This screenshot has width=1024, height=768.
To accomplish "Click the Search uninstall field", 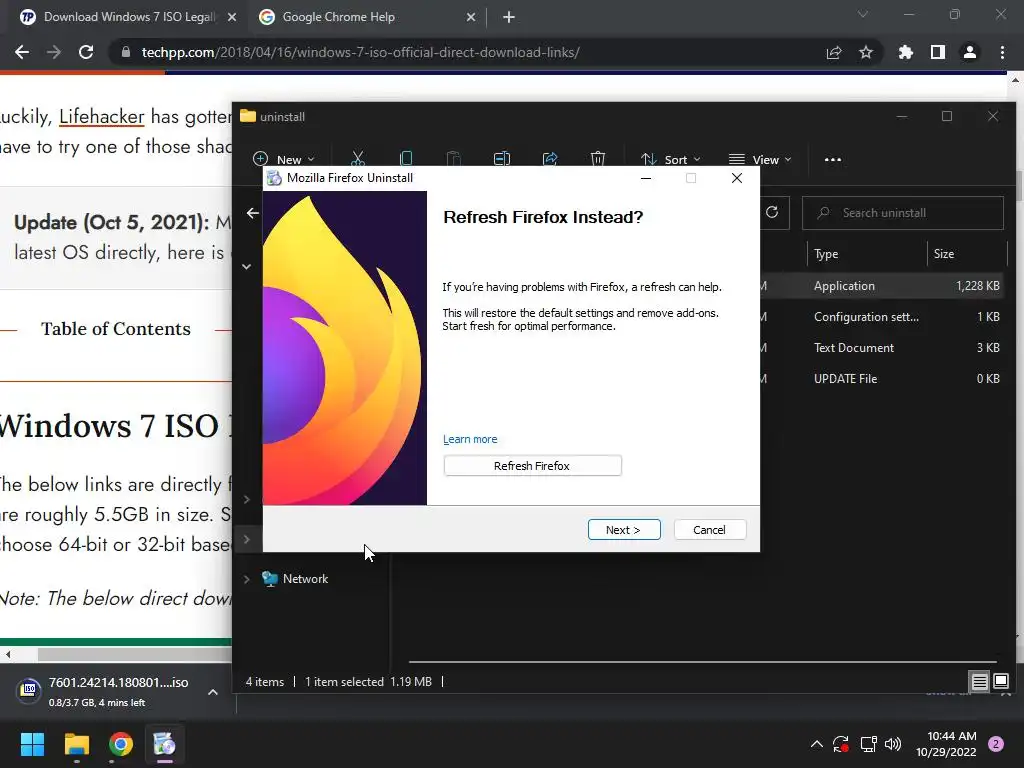I will pos(903,213).
